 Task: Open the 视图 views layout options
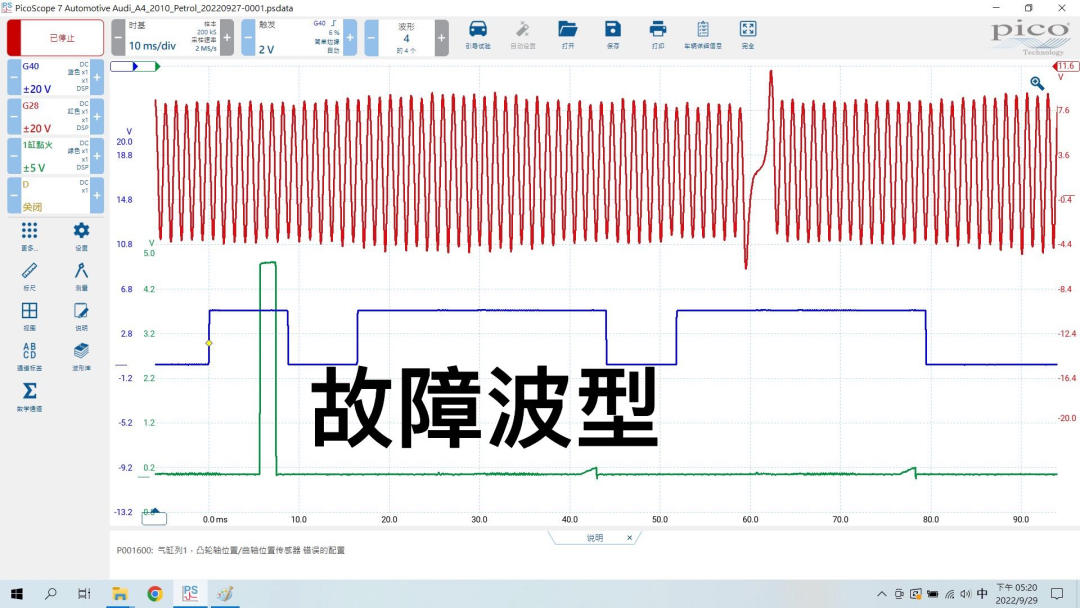click(x=29, y=315)
